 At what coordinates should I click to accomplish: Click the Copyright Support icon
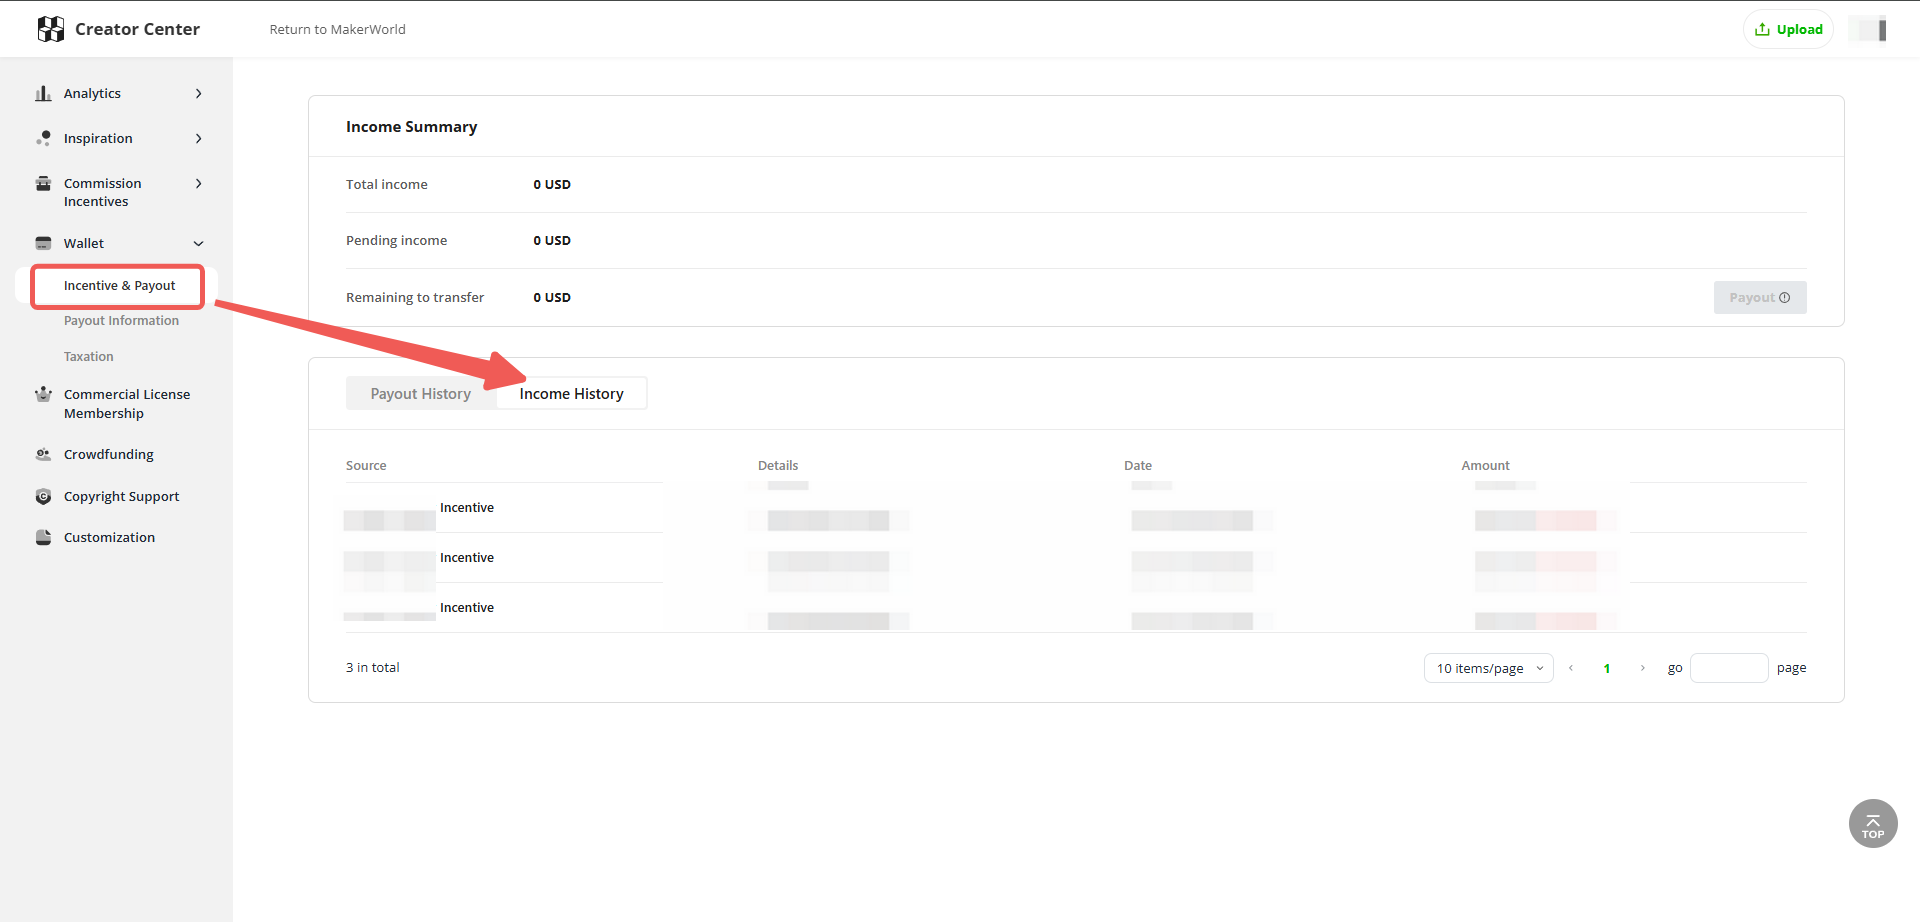click(x=43, y=496)
